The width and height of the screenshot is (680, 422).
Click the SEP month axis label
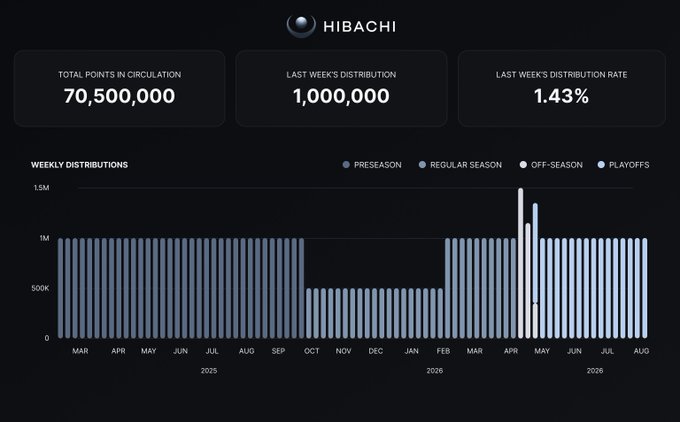278,351
